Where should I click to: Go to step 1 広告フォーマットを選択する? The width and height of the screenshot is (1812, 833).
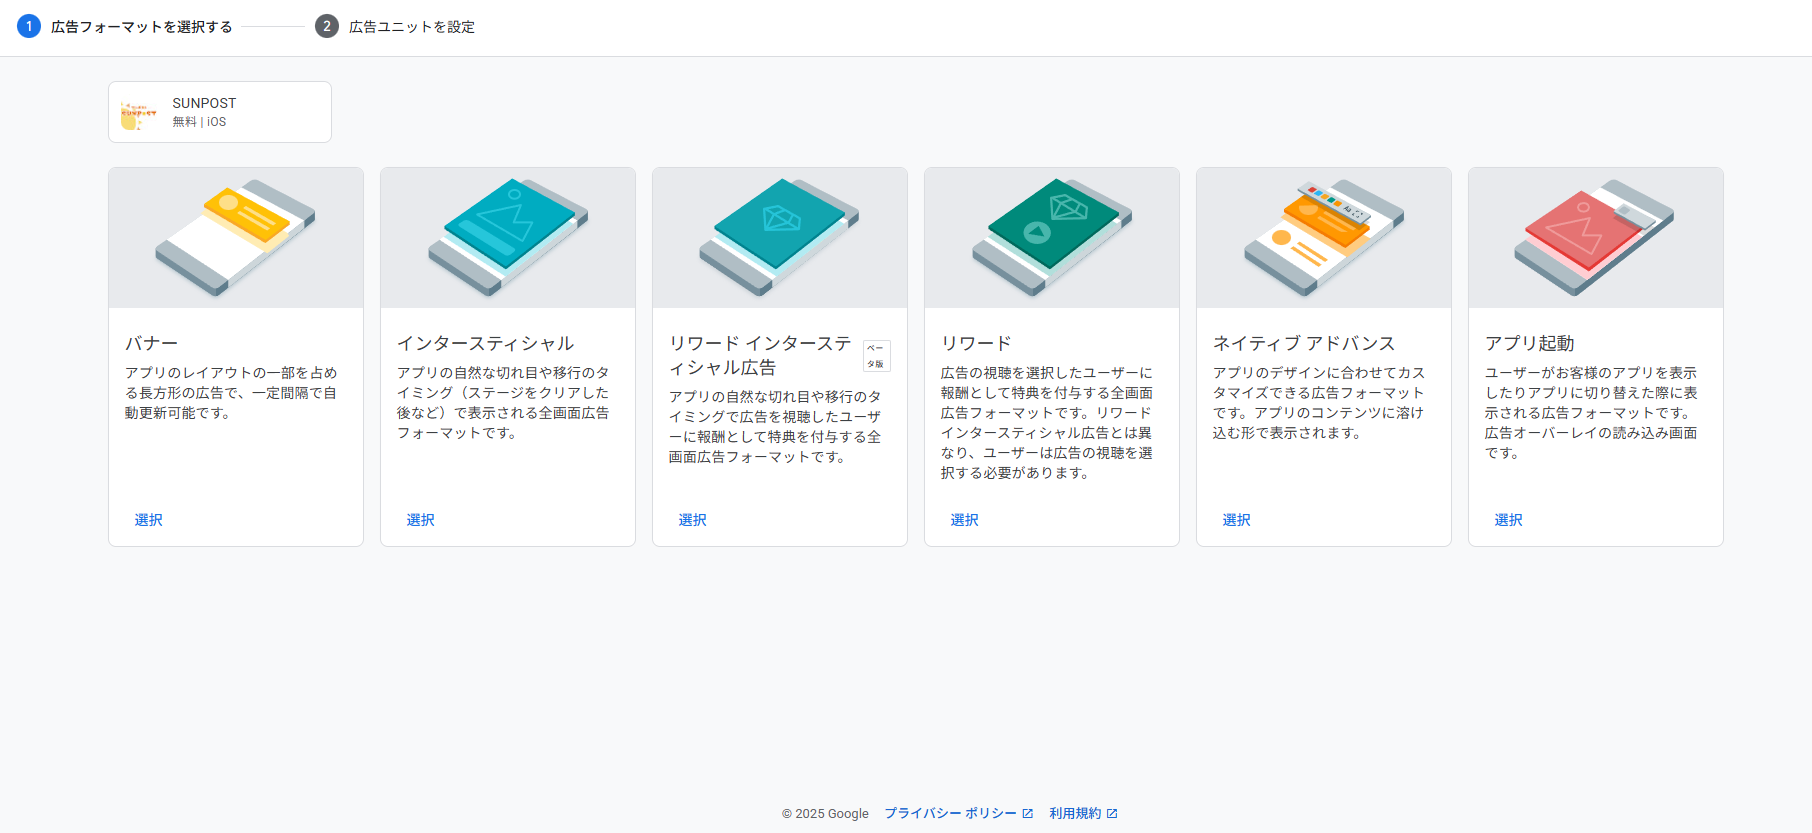coord(141,27)
